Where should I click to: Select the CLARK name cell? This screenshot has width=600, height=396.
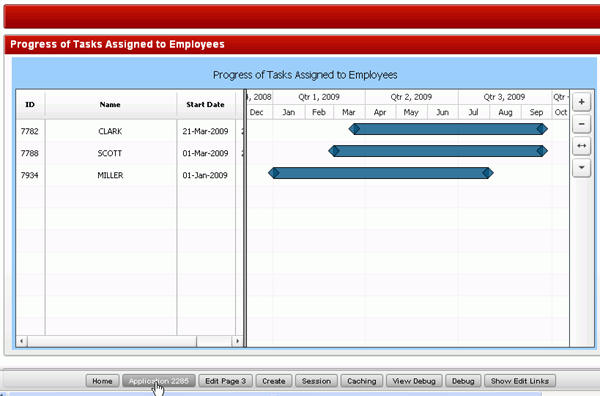(110, 131)
